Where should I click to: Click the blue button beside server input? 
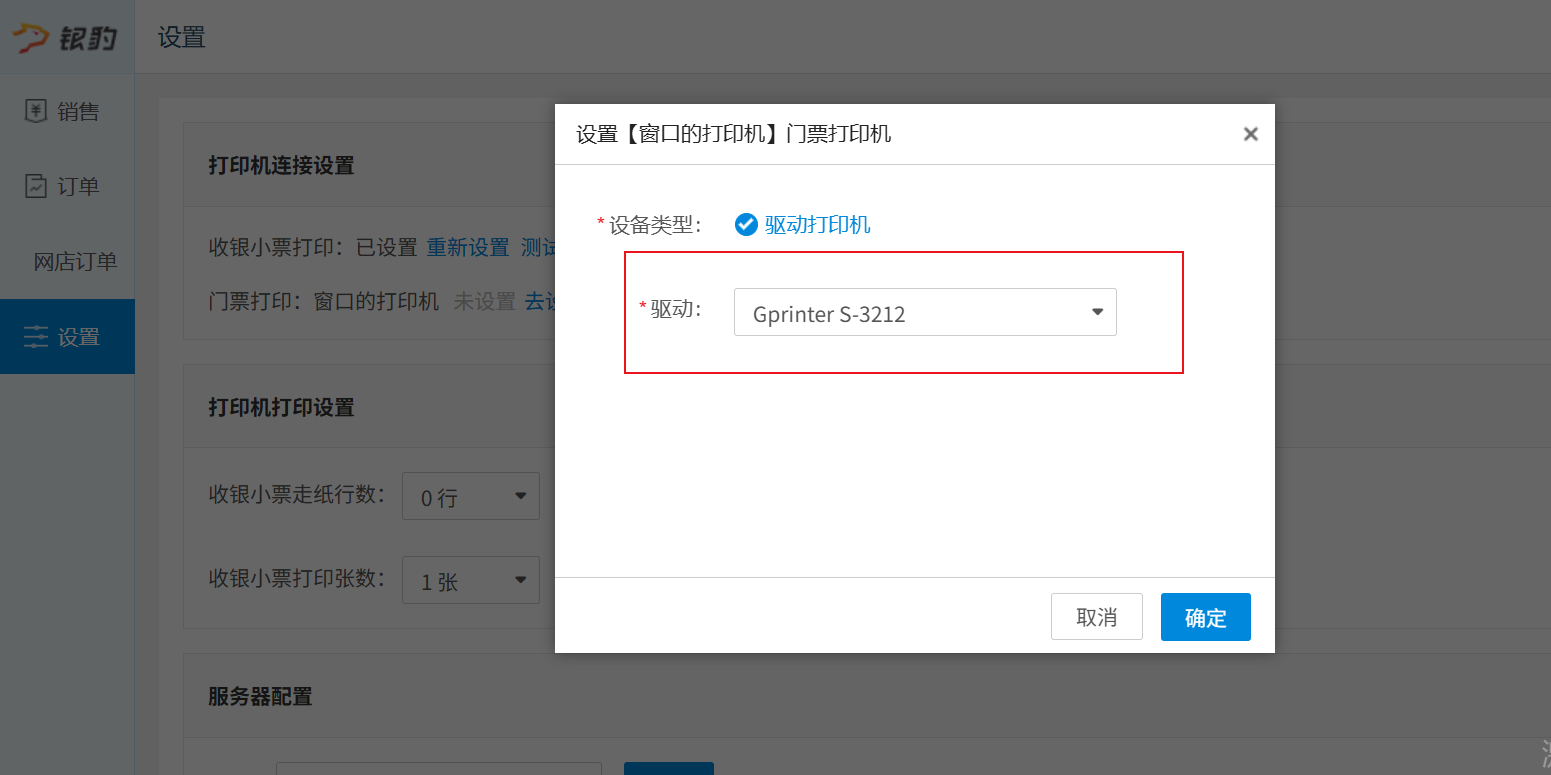(x=668, y=768)
